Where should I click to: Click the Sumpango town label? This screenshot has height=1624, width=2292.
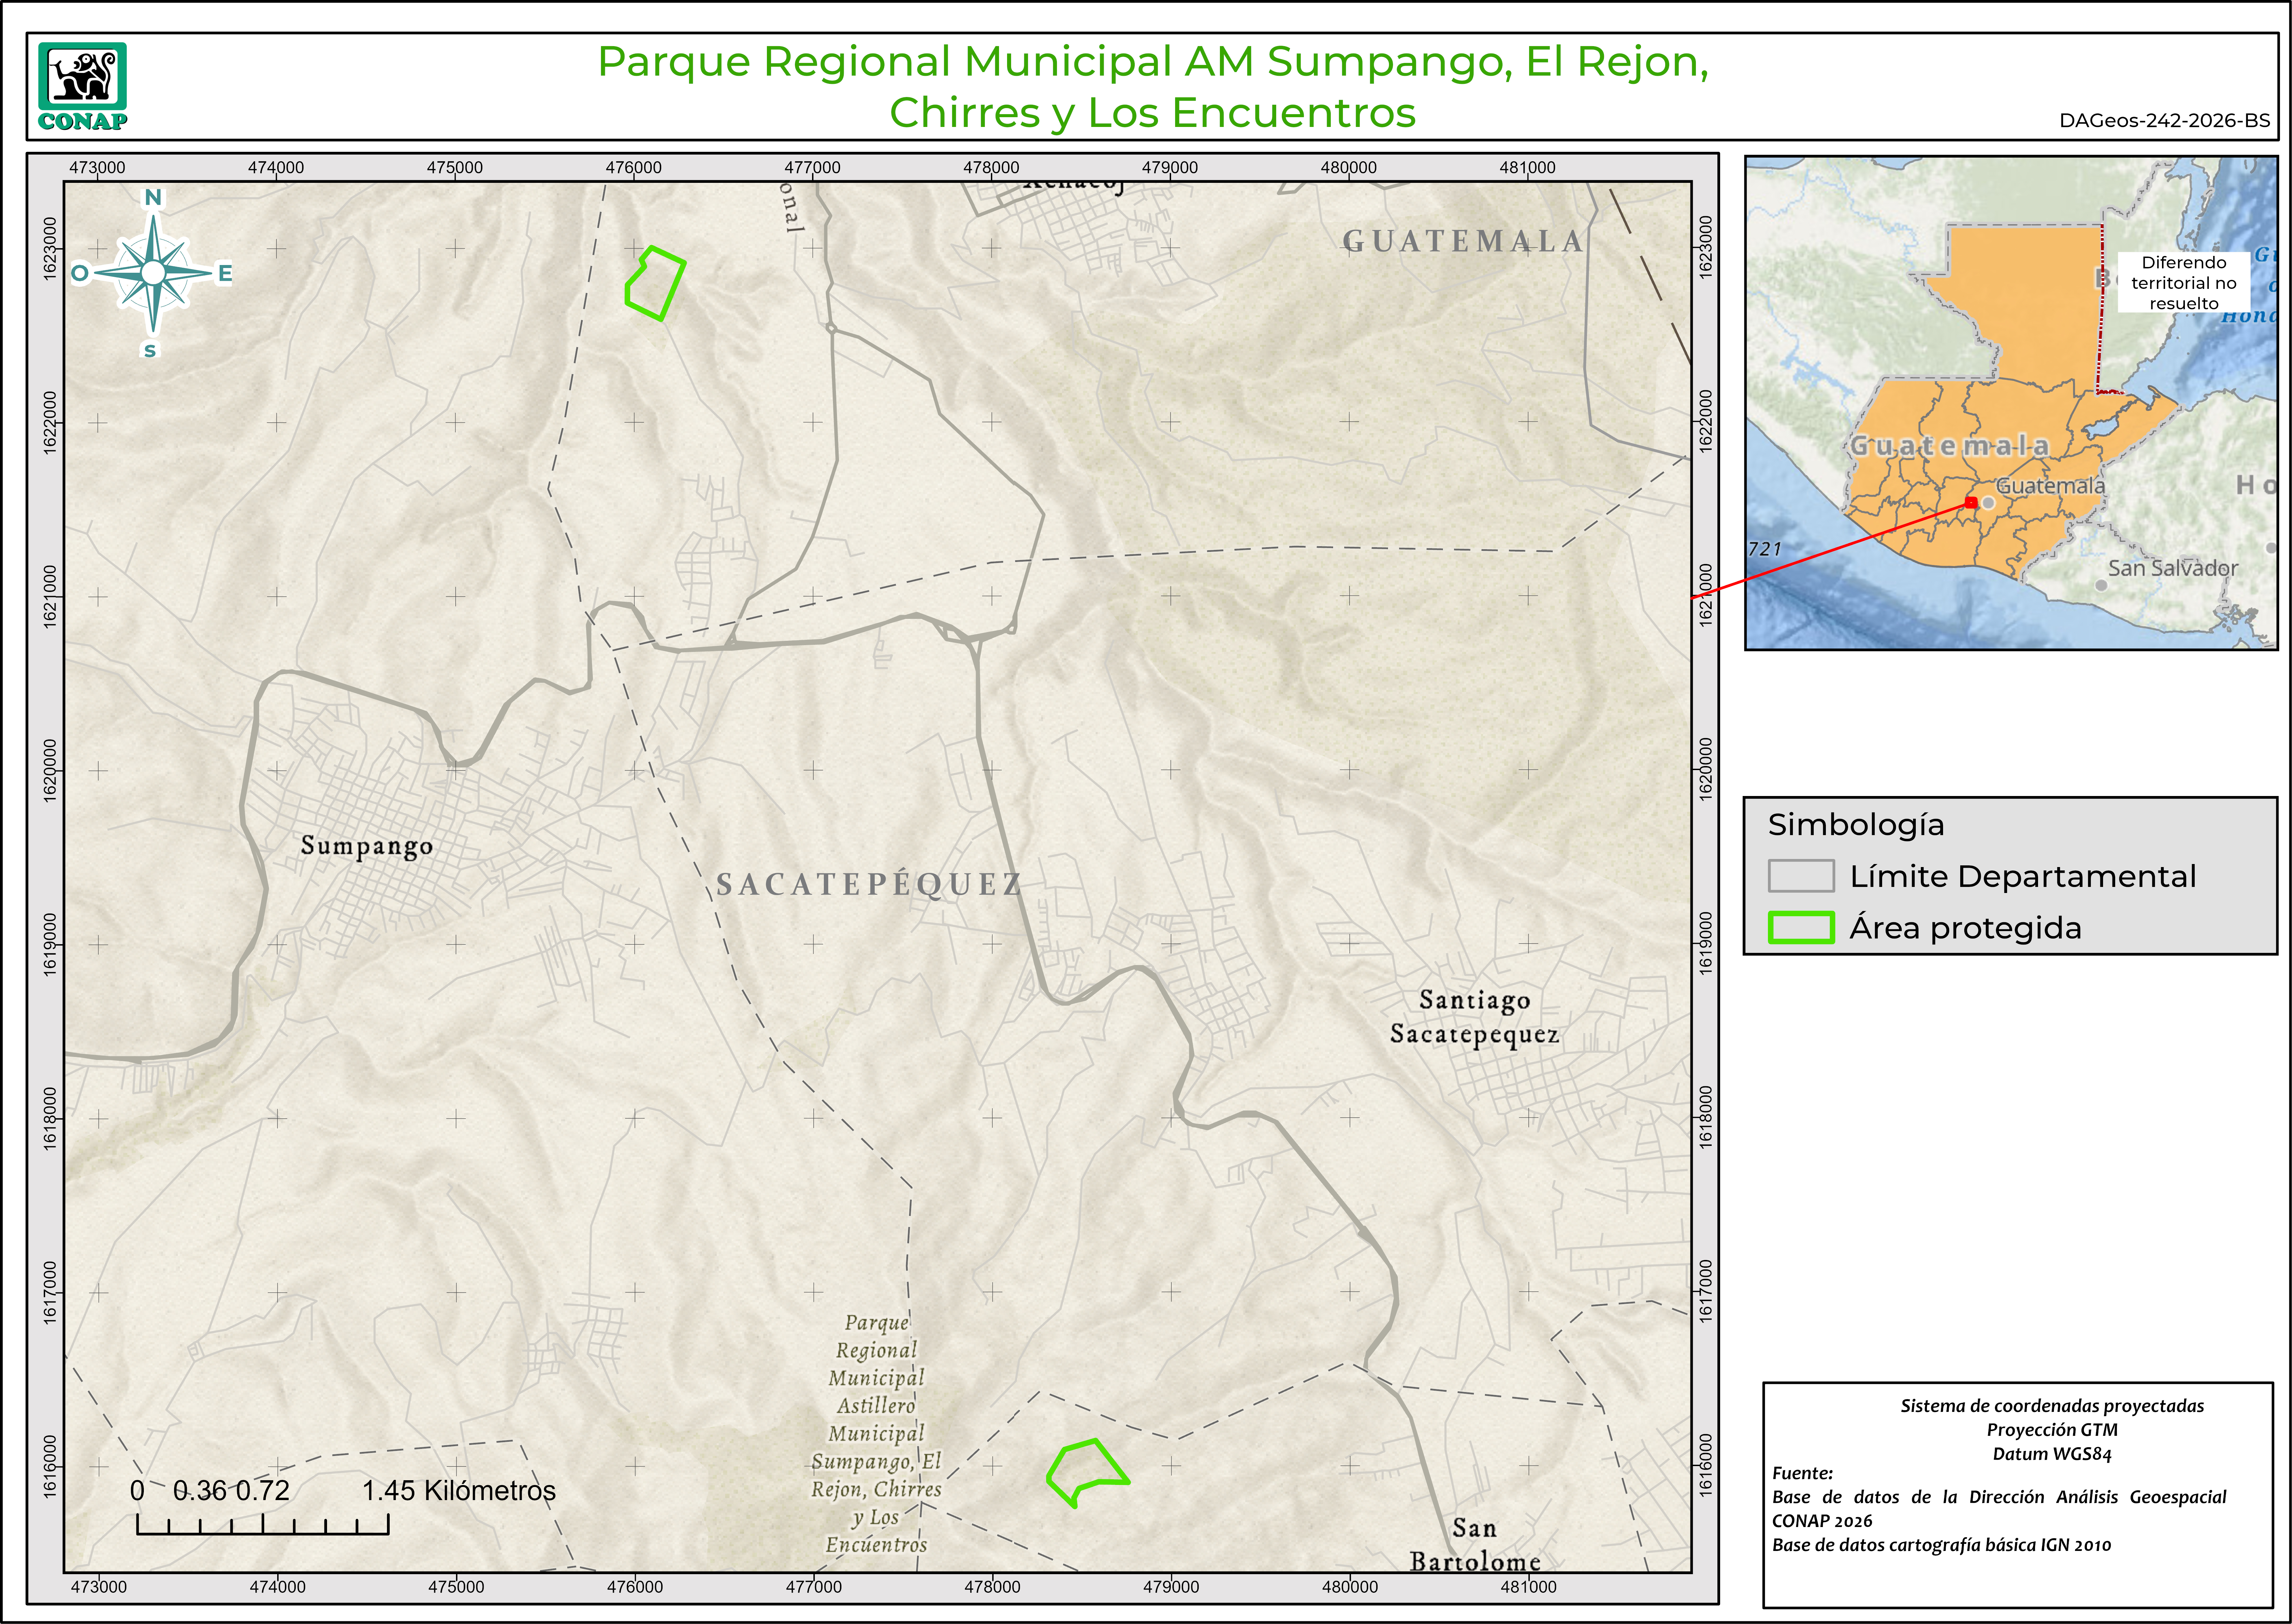pos(367,845)
